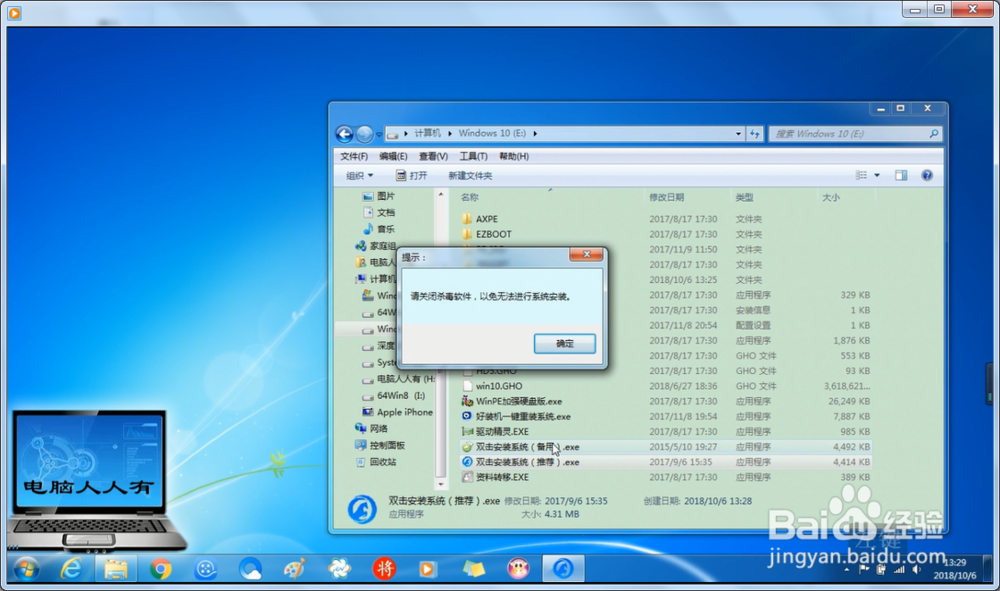1000x591 pixels.
Task: Show hidden tray icons arrow
Action: click(x=846, y=570)
